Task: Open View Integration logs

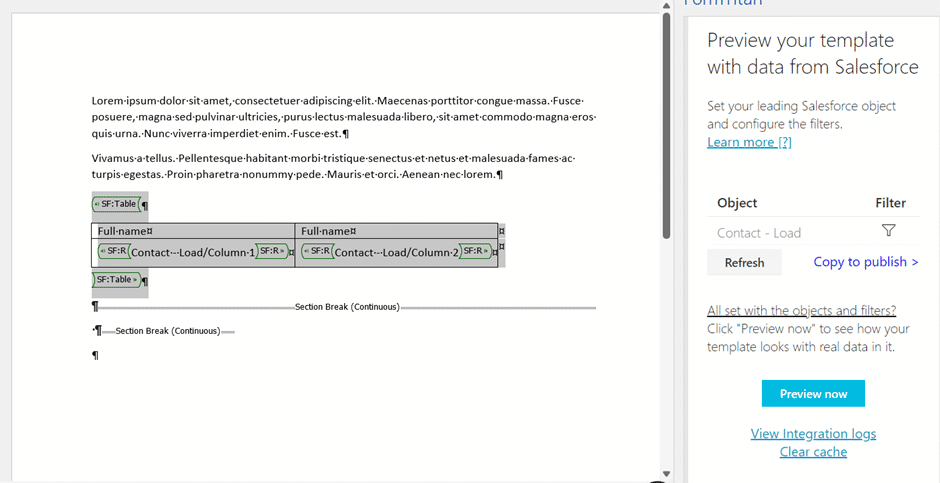Action: [813, 433]
